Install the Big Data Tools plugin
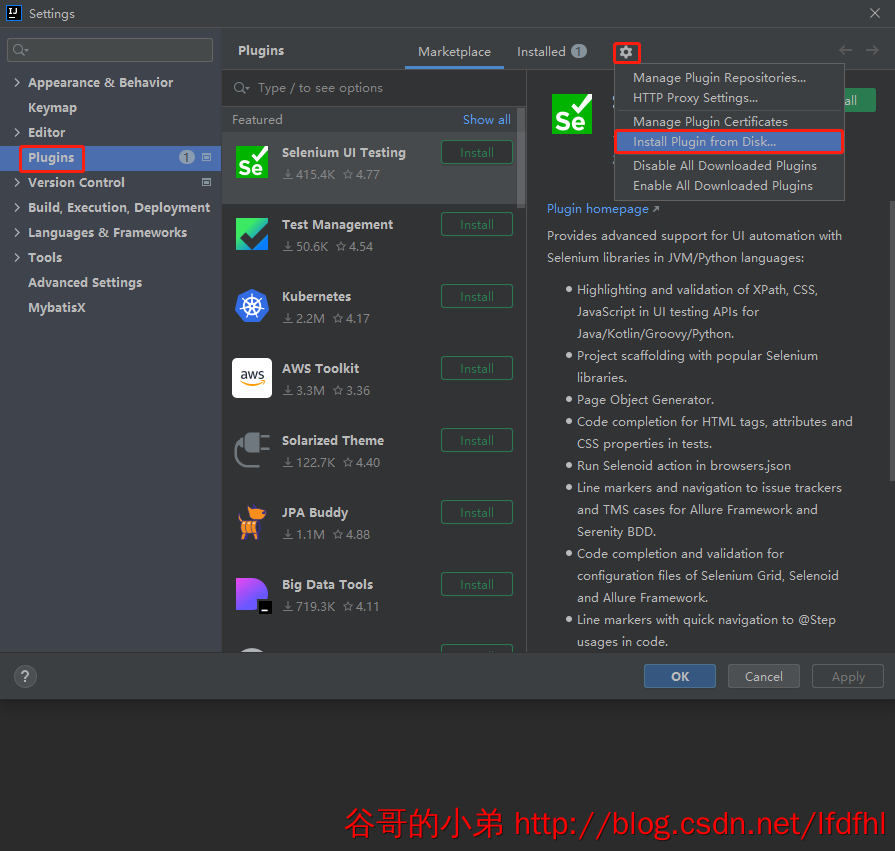The height and width of the screenshot is (851, 895). (x=477, y=584)
